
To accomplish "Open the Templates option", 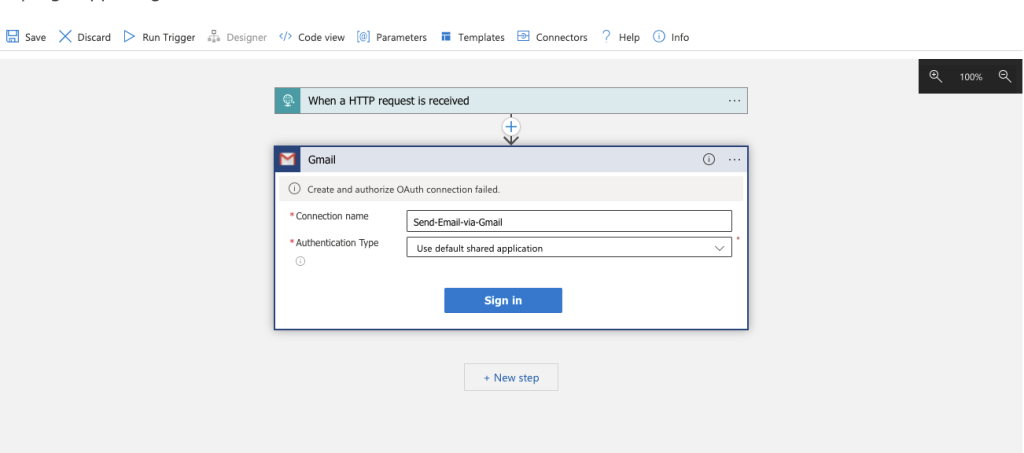I will pos(472,37).
